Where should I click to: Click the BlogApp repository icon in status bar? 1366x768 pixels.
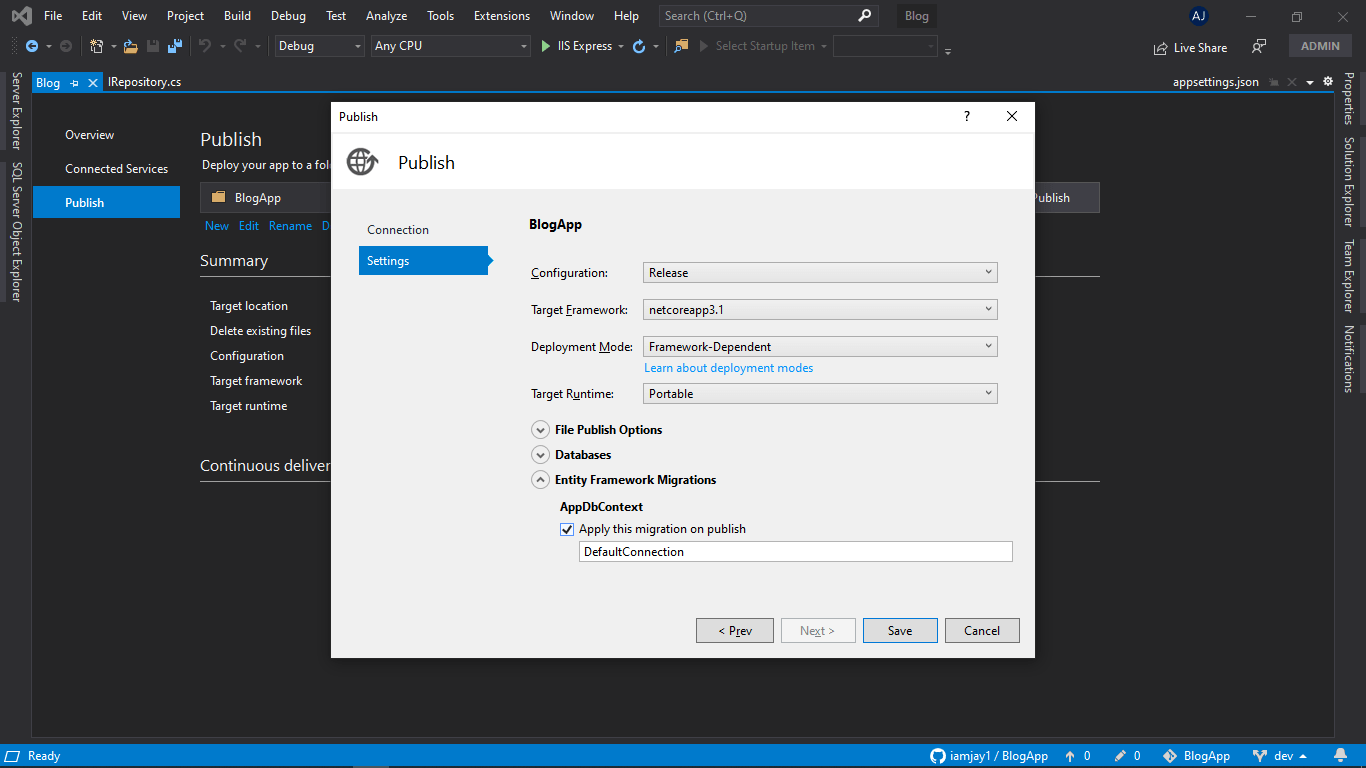coord(1170,756)
